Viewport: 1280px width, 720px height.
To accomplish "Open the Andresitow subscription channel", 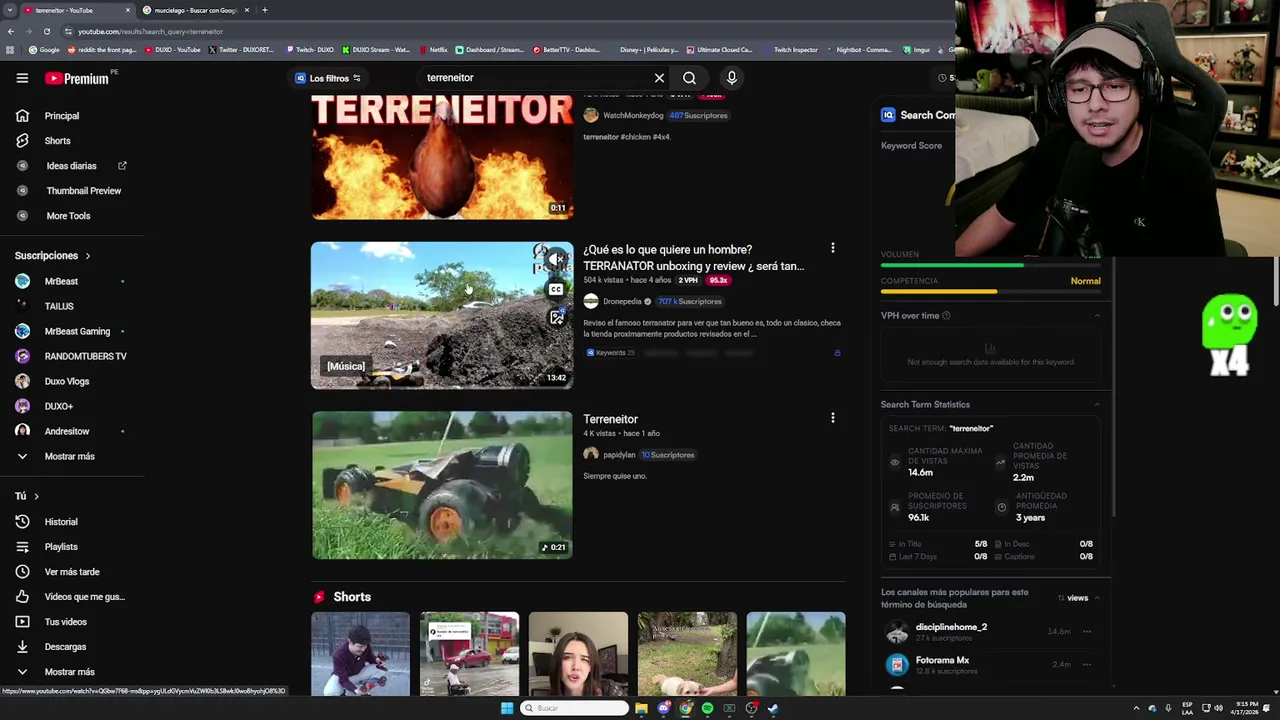I will pyautogui.click(x=66, y=431).
